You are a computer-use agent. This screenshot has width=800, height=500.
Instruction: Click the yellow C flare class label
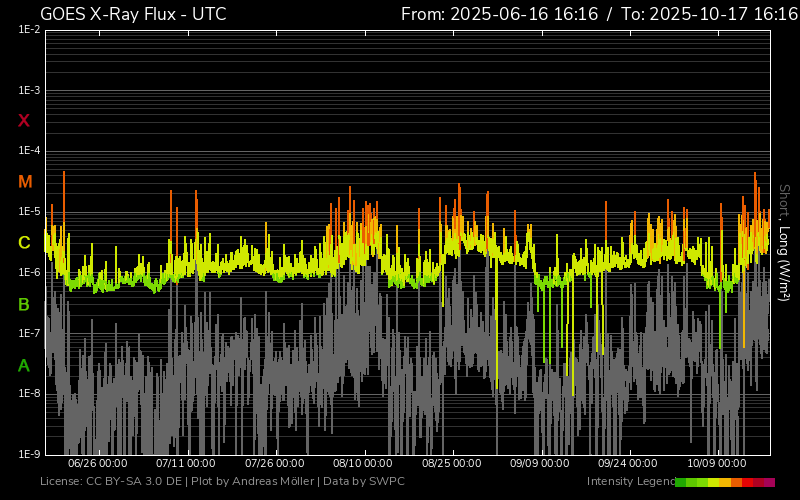pyautogui.click(x=24, y=243)
